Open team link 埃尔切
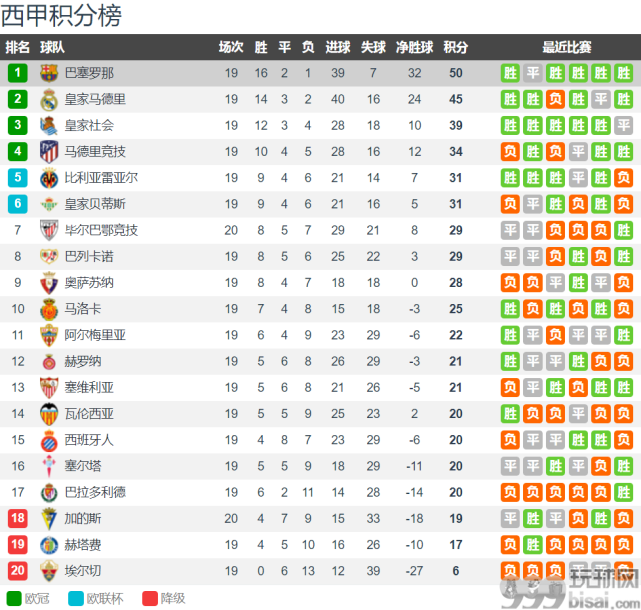641x610 pixels. (83, 571)
